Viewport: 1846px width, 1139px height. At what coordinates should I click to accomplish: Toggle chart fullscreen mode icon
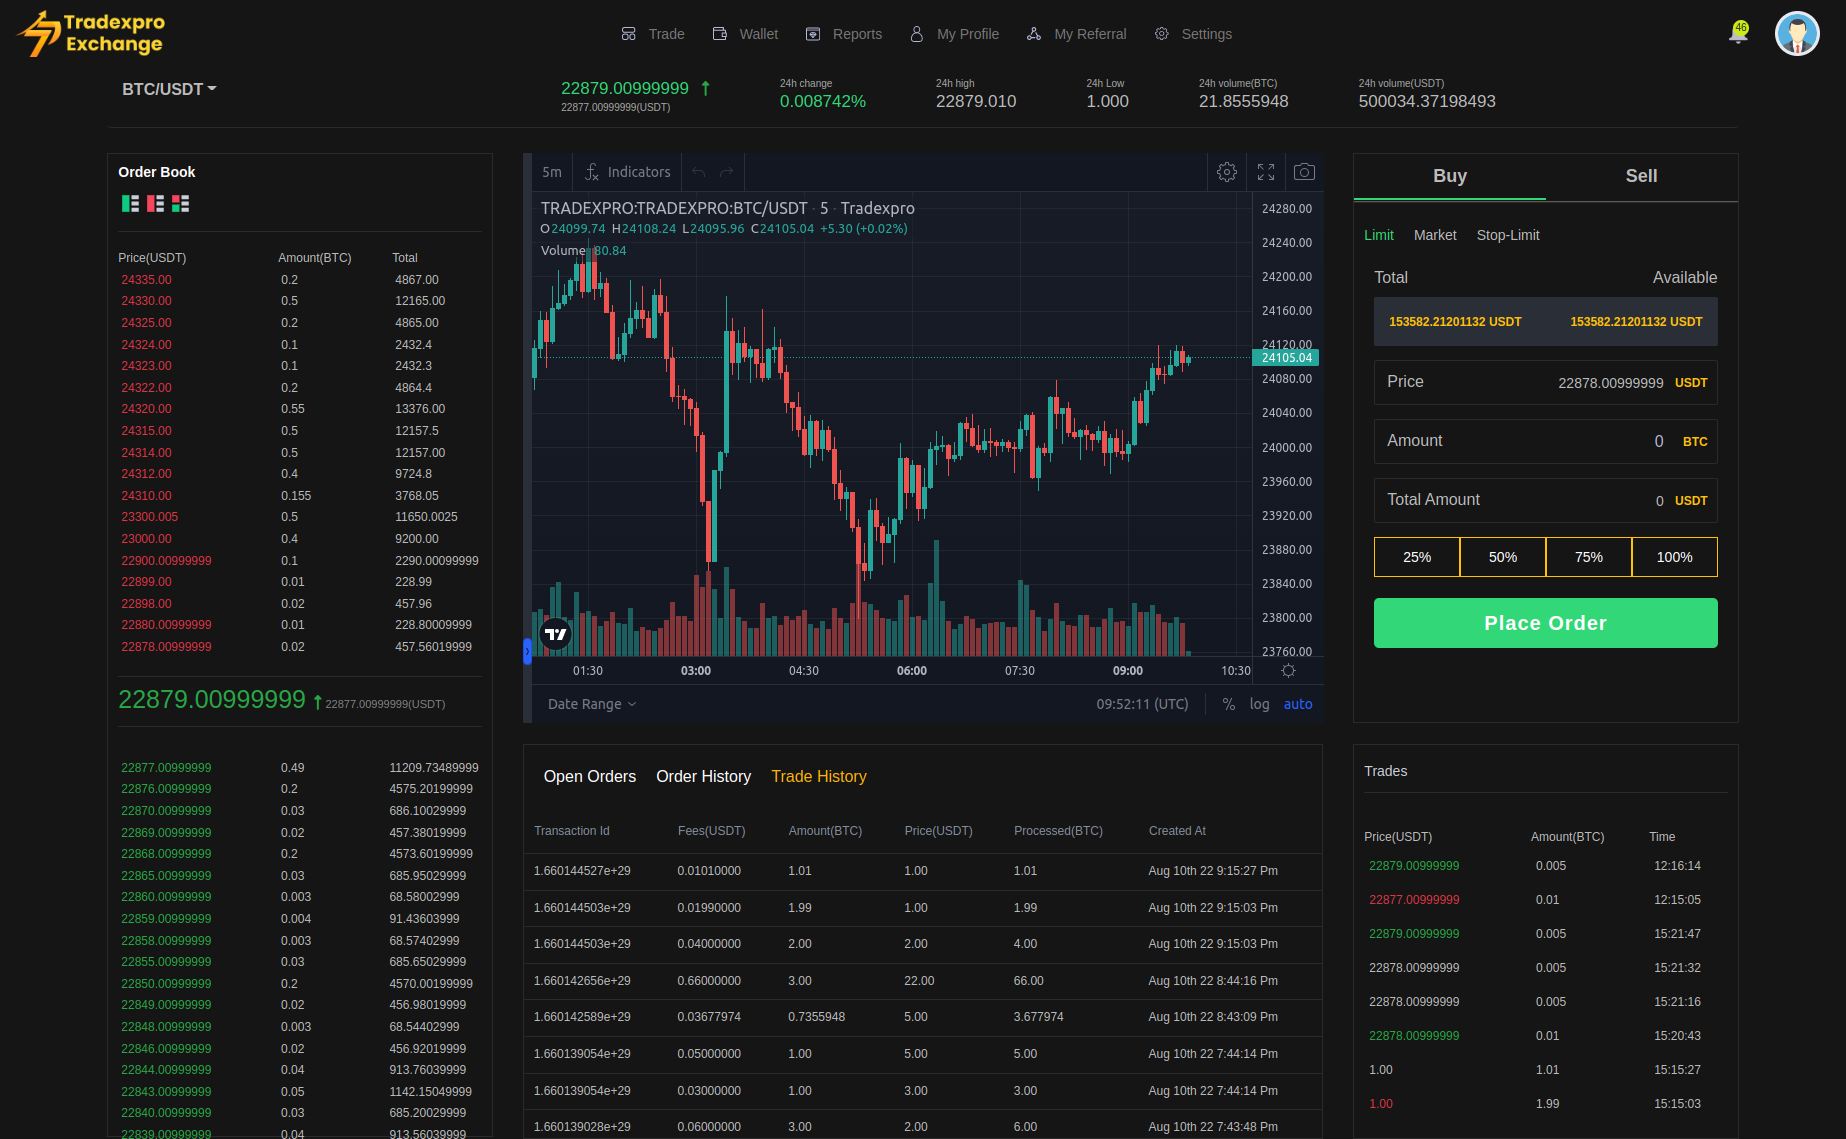[1266, 172]
